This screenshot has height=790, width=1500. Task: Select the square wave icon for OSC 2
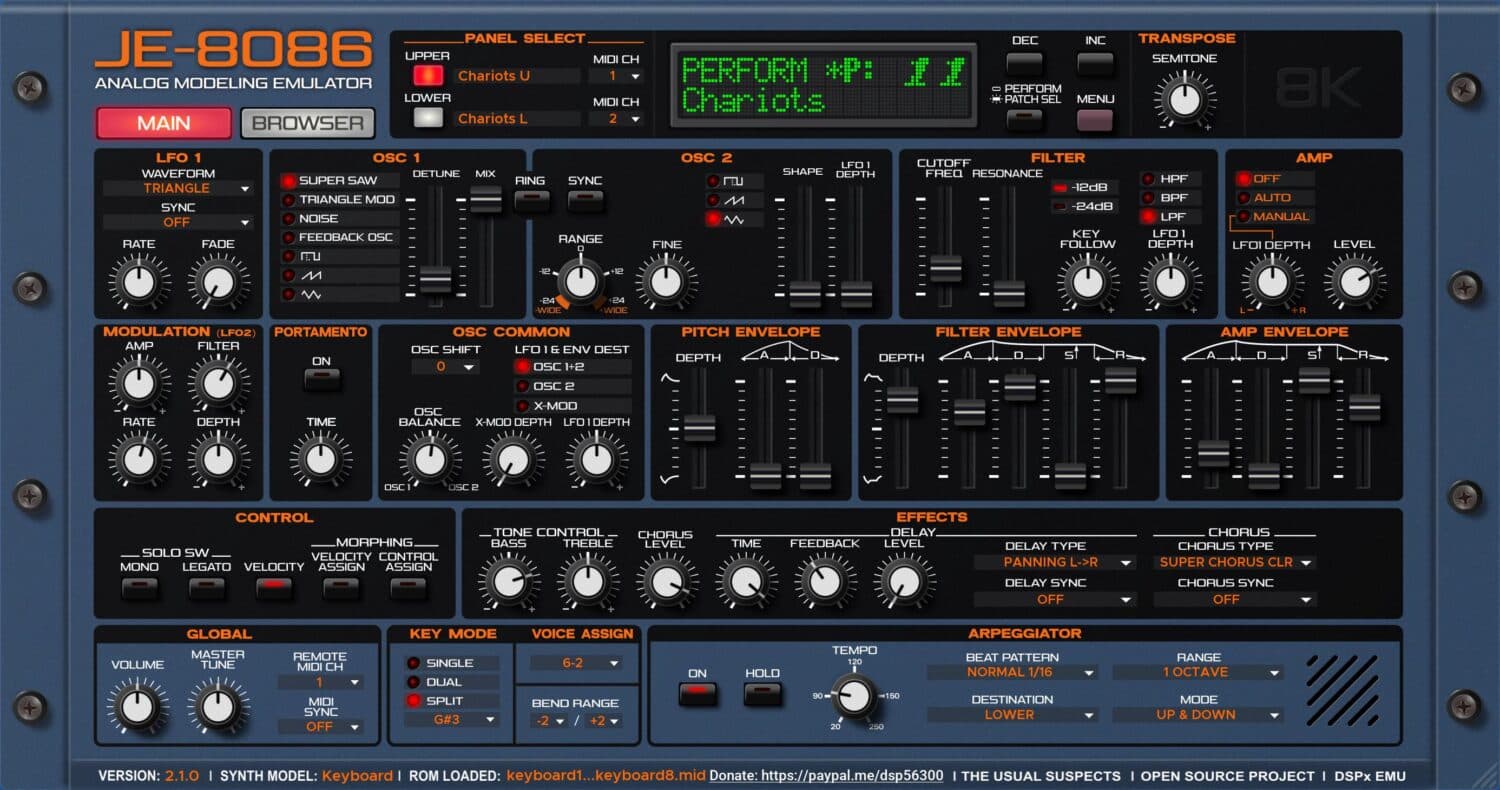730,180
